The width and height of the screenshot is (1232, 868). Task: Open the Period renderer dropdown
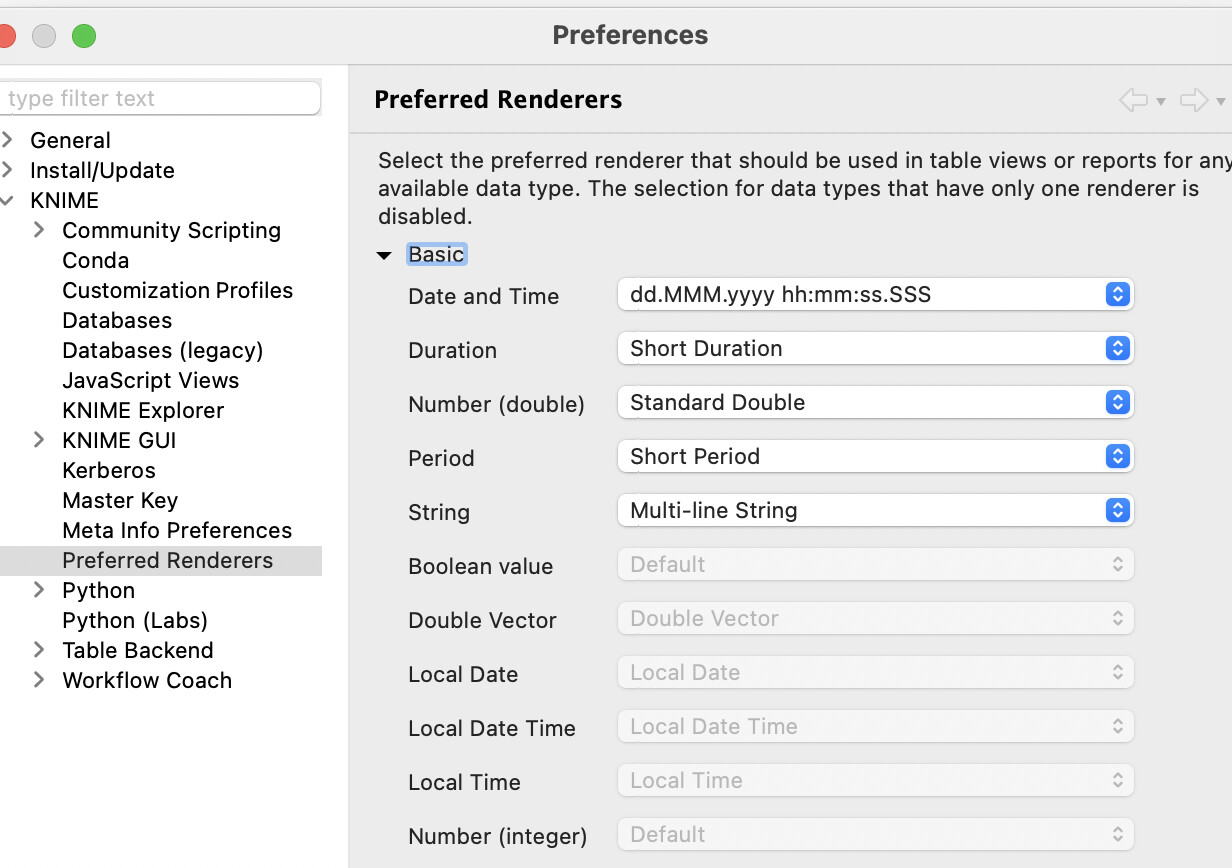[875, 456]
